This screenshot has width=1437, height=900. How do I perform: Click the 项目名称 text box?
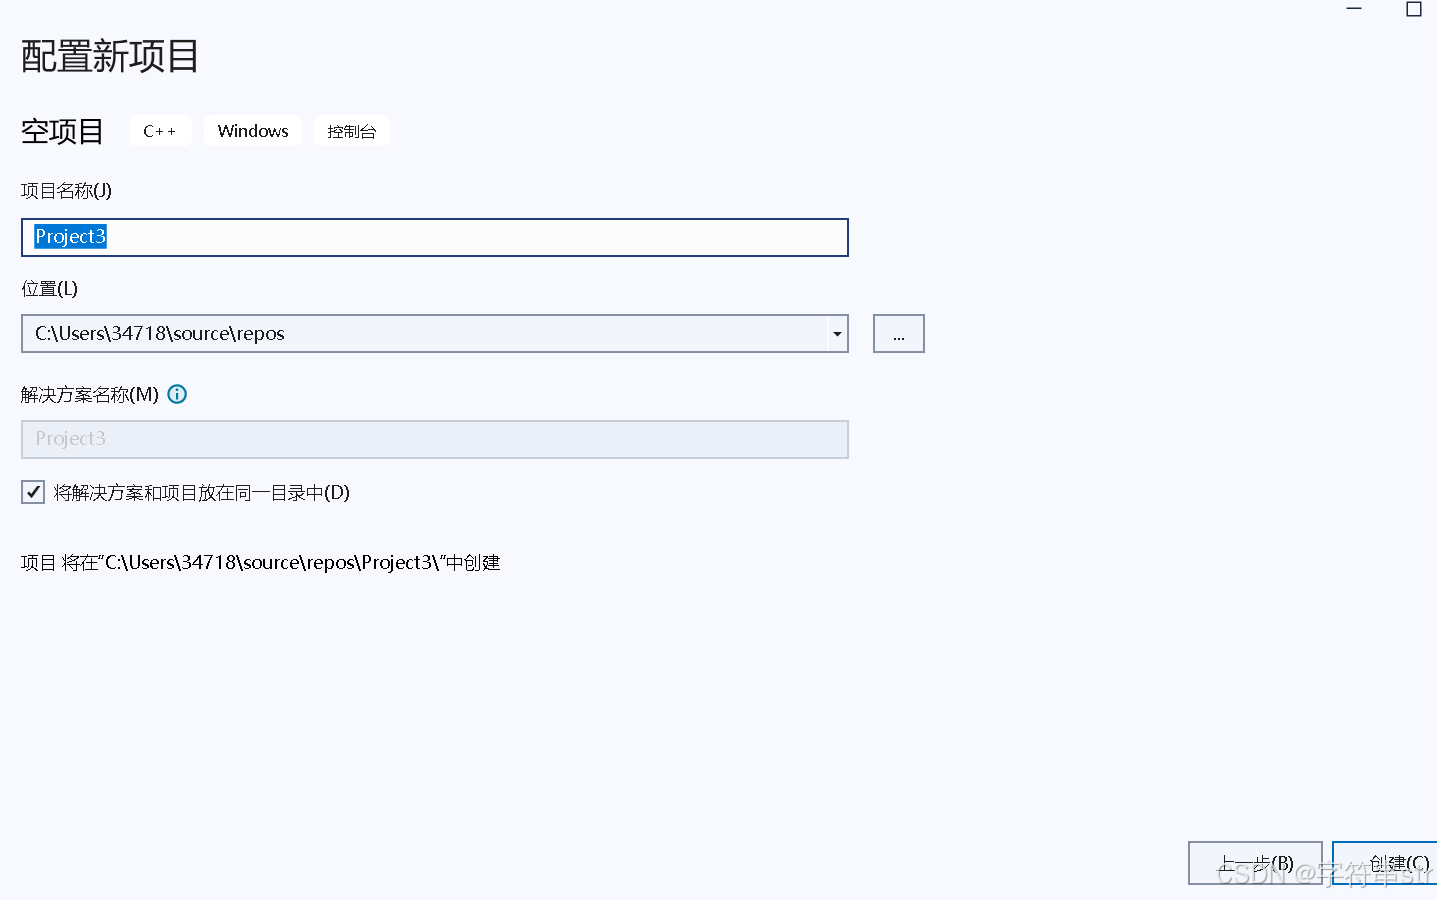[435, 237]
